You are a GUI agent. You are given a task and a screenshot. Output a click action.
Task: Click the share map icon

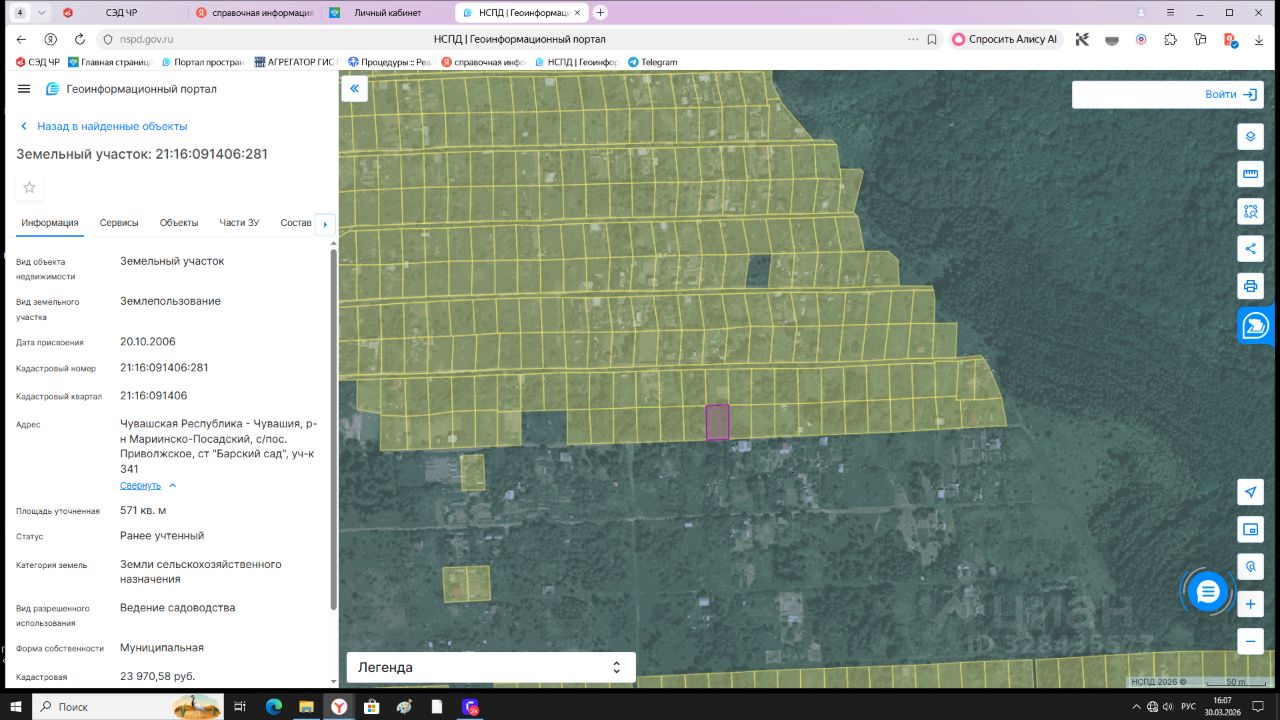(x=1249, y=249)
